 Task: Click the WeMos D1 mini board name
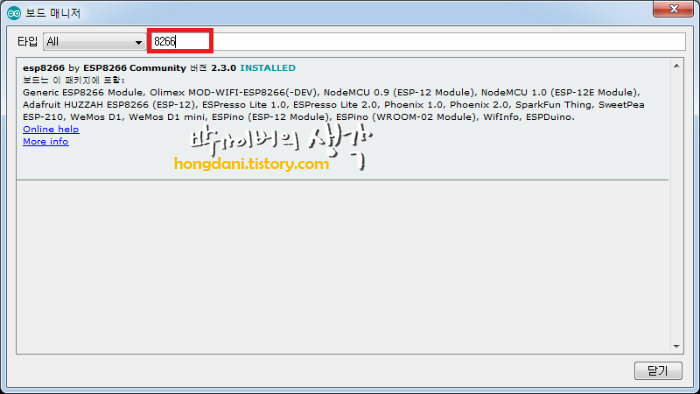[x=167, y=117]
